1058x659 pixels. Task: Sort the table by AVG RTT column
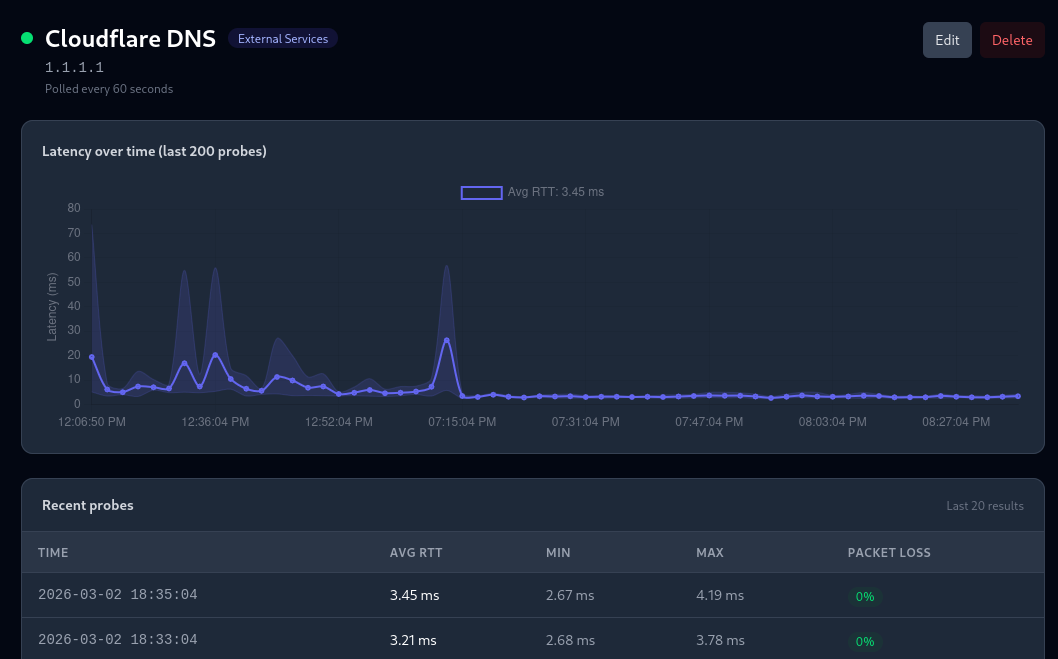coord(416,552)
